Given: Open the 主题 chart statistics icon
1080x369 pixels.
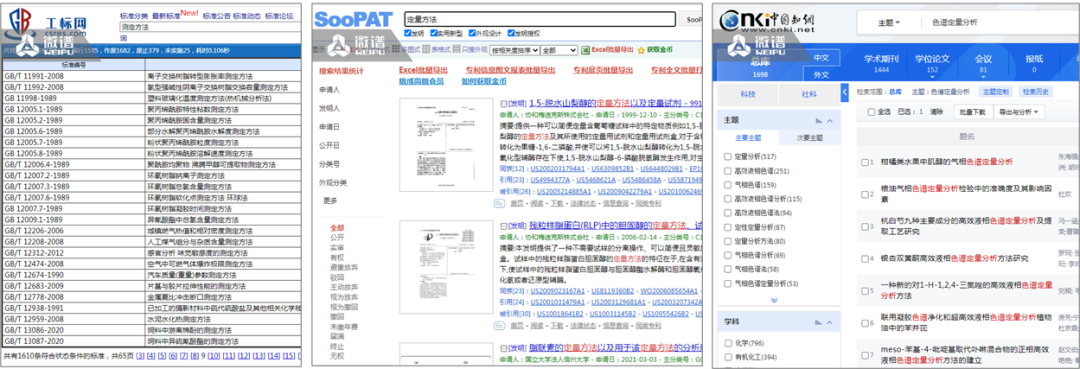Looking at the screenshot, I should click(x=819, y=120).
